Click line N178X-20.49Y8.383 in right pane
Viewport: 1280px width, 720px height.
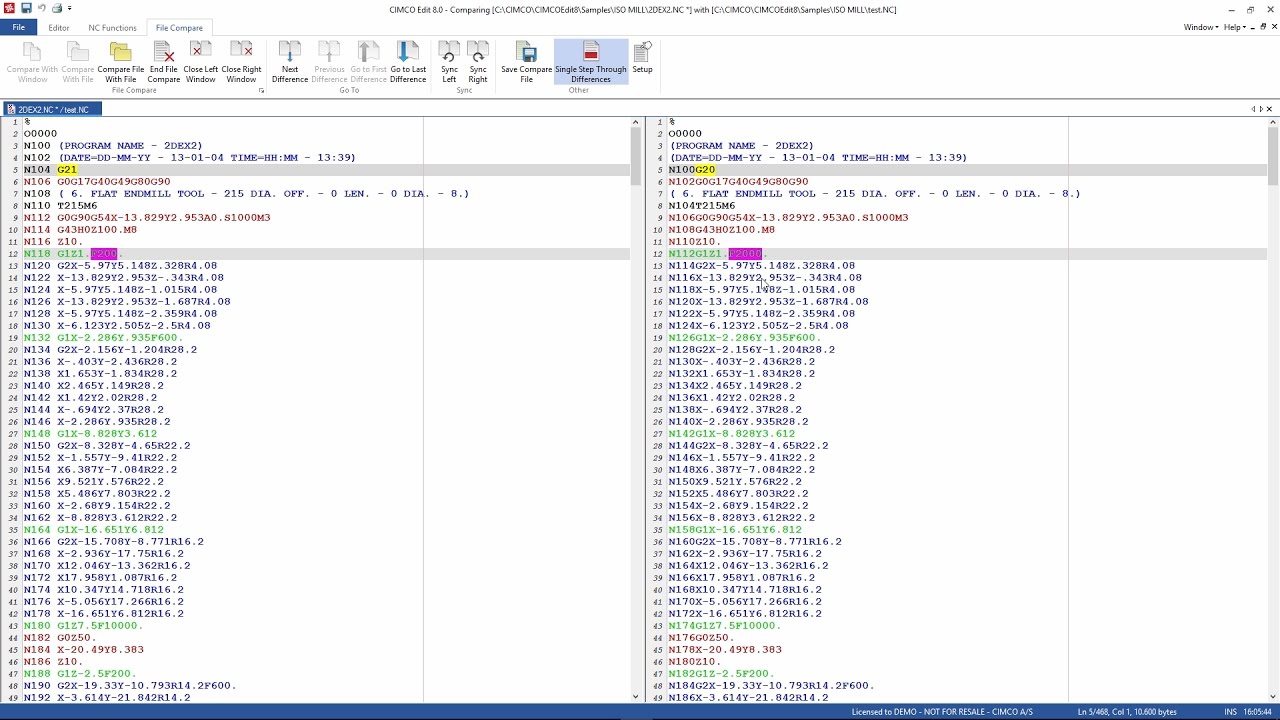point(725,650)
